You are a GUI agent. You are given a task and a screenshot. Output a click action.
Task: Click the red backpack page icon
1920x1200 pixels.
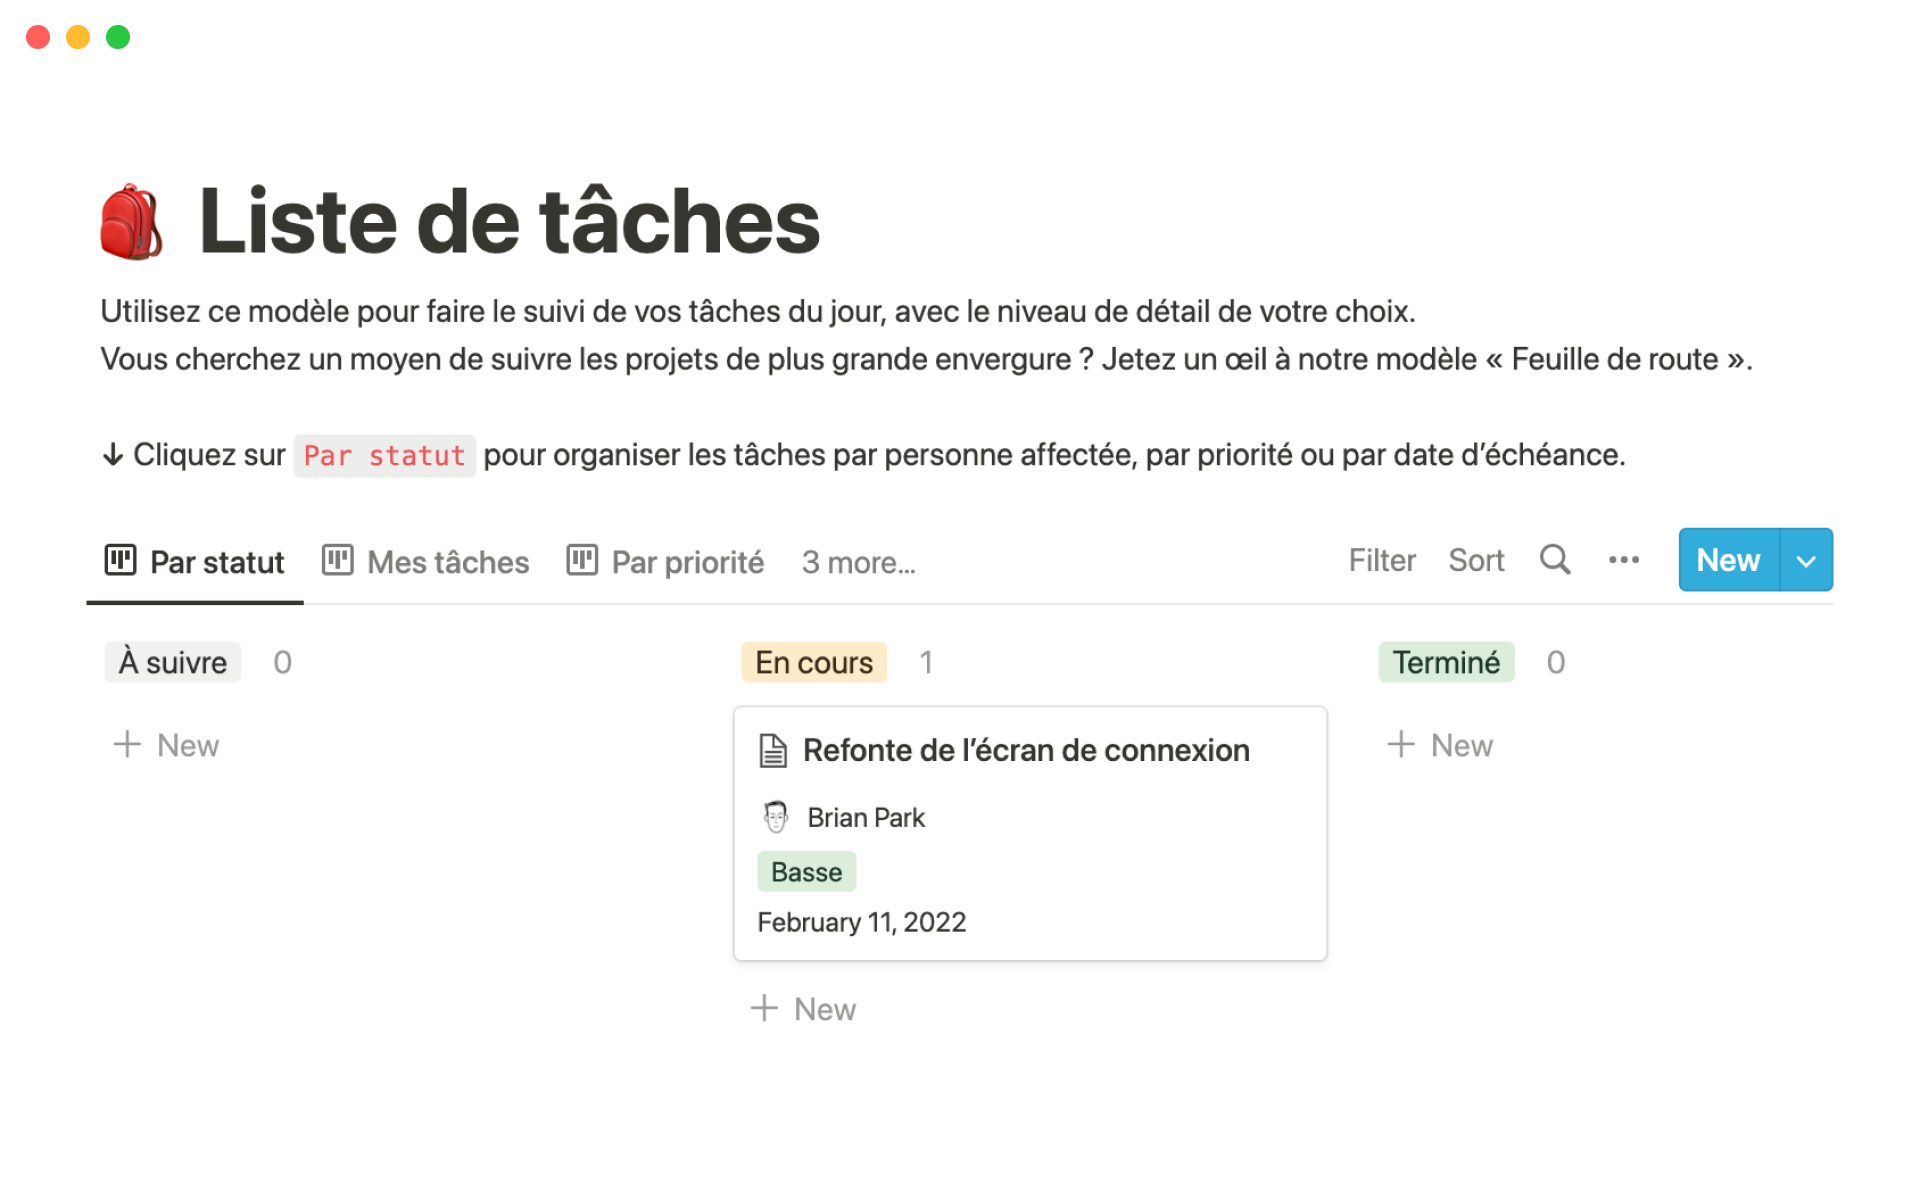pyautogui.click(x=131, y=221)
